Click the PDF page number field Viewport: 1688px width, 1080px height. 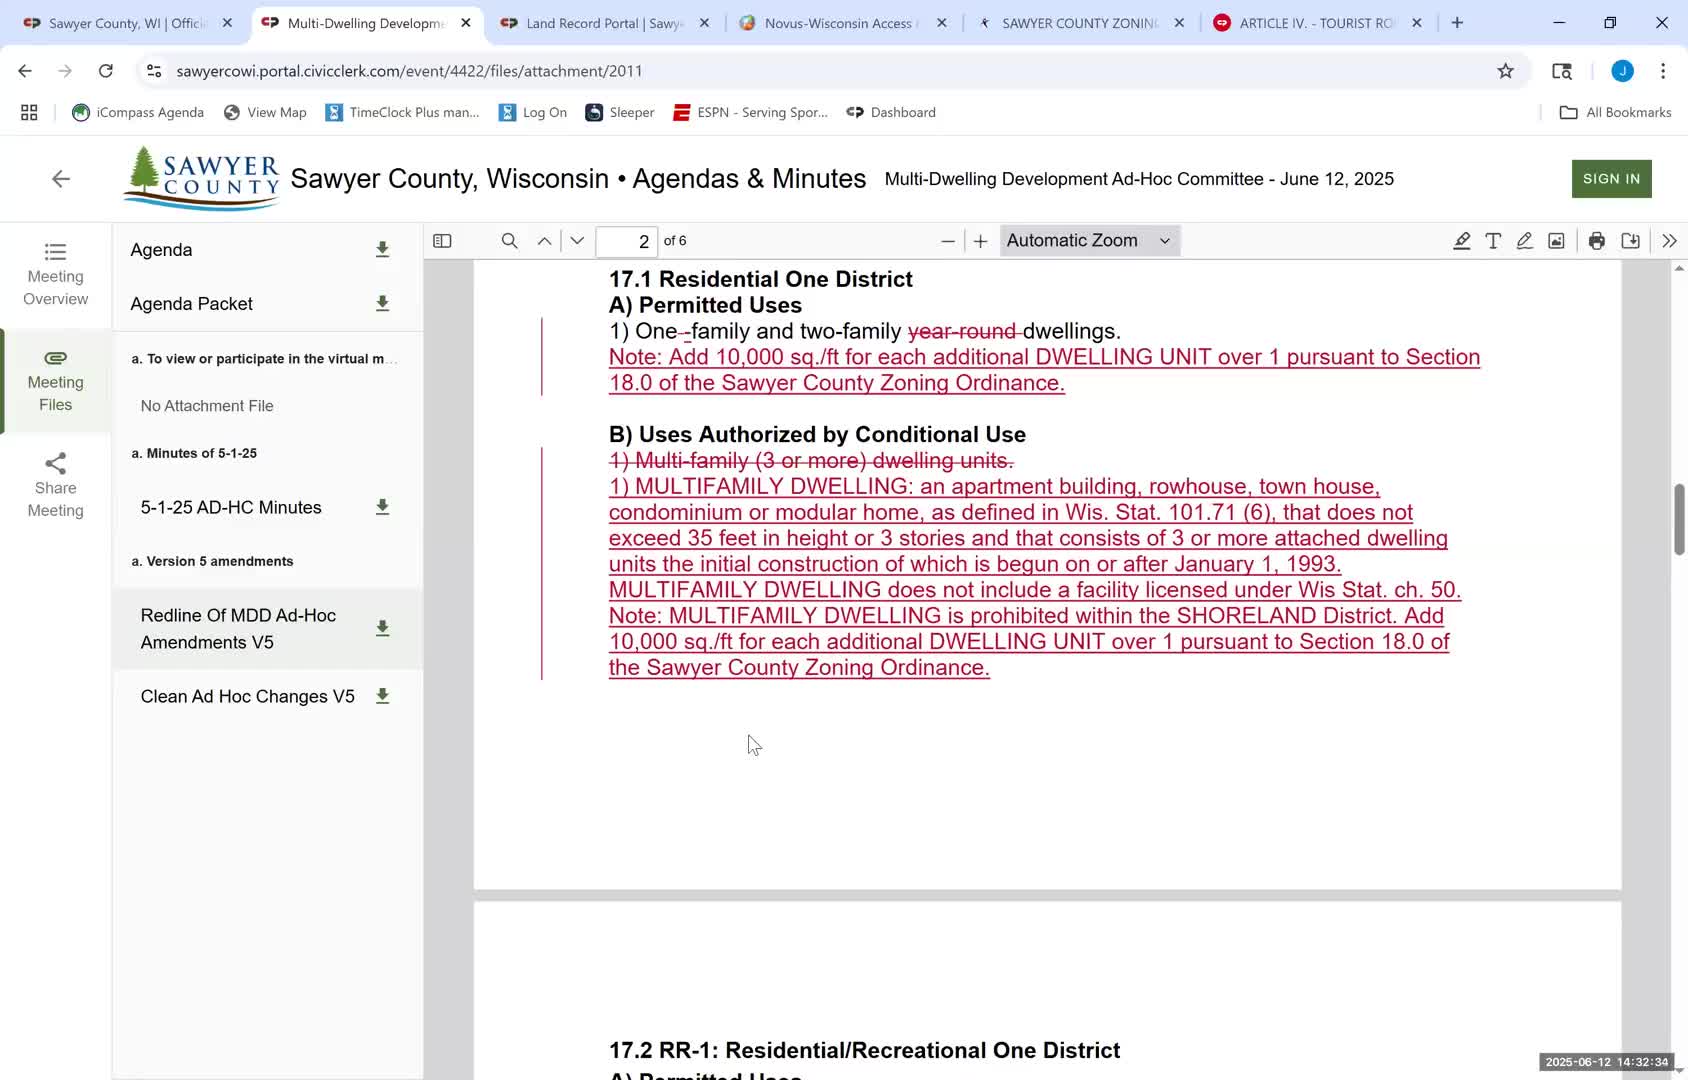[627, 241]
